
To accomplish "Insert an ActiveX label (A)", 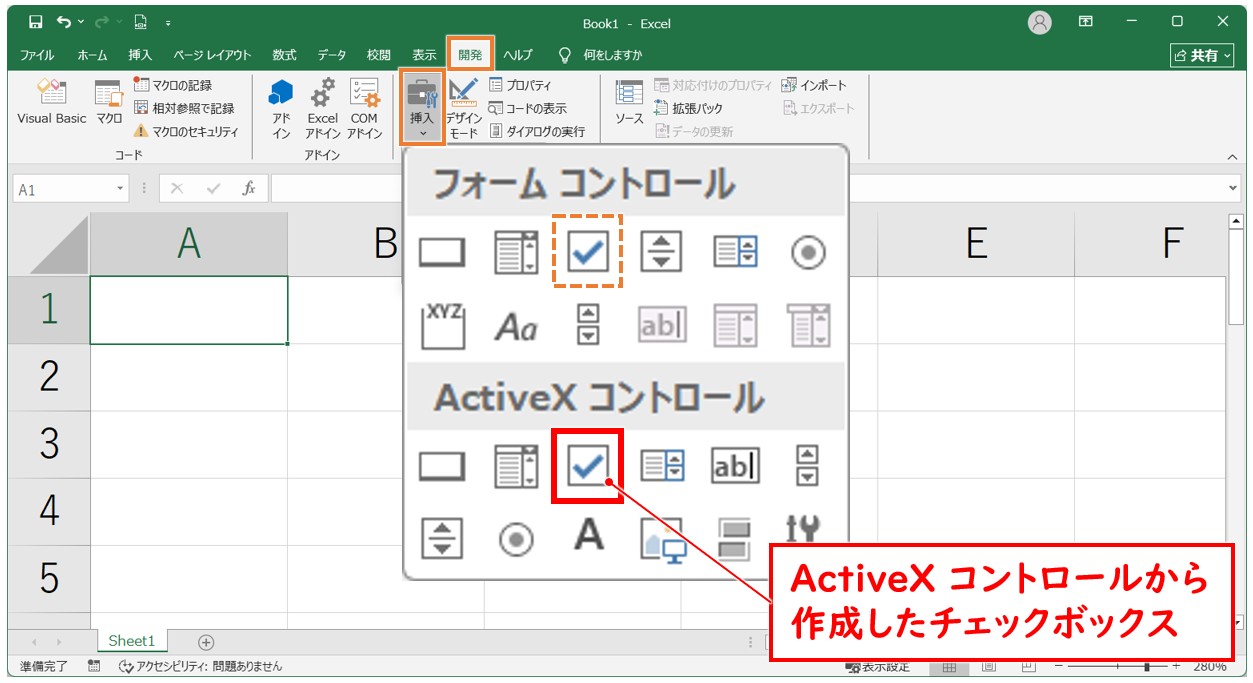I will pyautogui.click(x=588, y=536).
